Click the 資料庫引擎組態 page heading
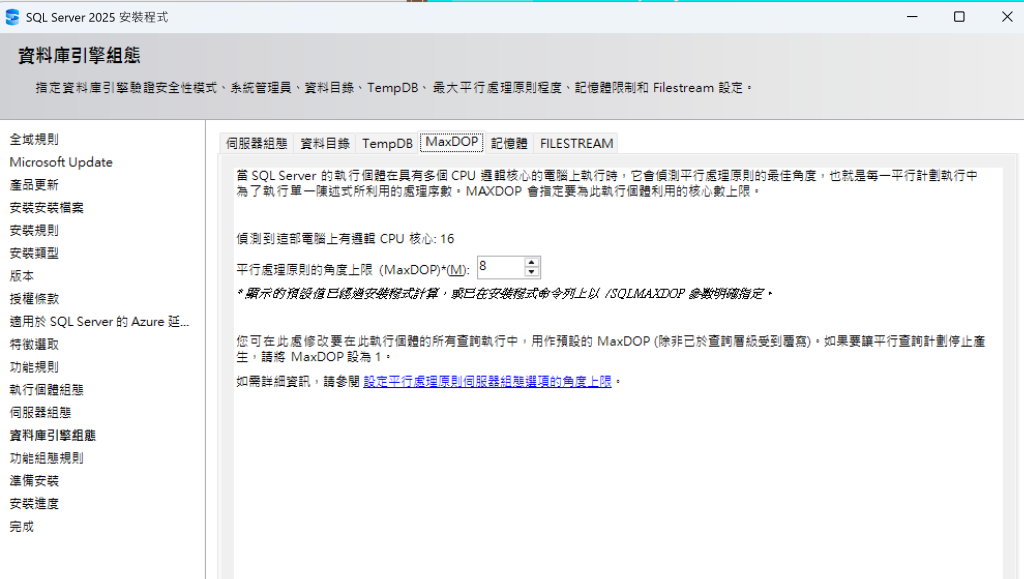The width and height of the screenshot is (1024, 579). (79, 55)
